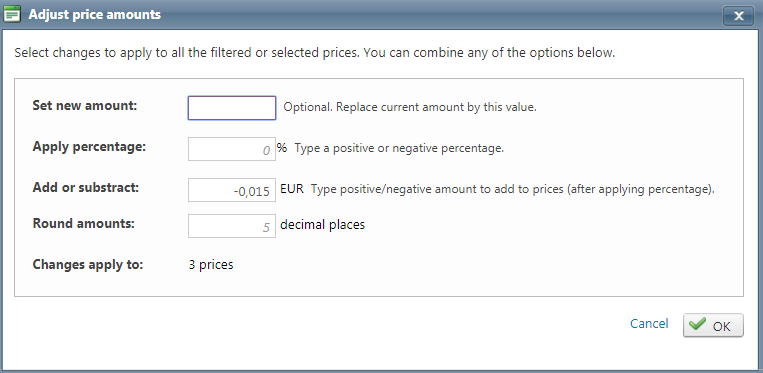This screenshot has height=373, width=763.
Task: Click the 'Add or substract:' label
Action: coord(86,188)
